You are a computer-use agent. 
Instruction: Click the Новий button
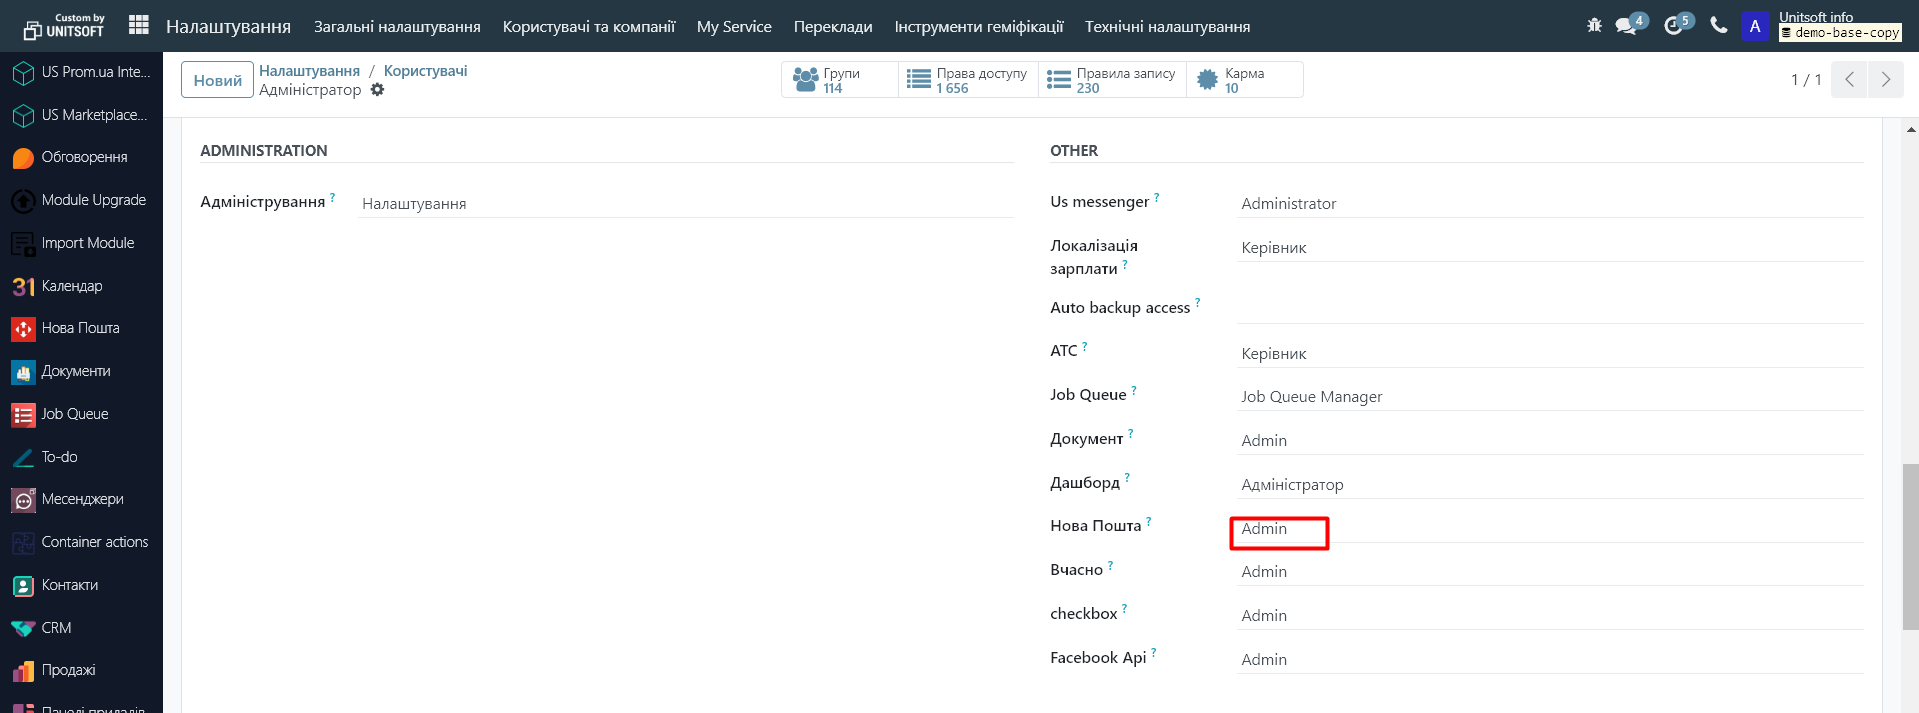tap(217, 80)
